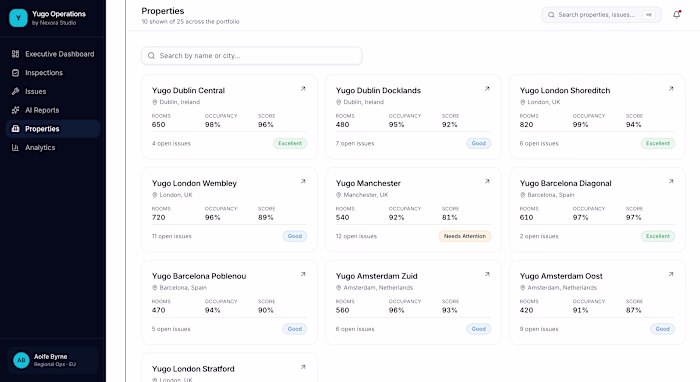Open Yugo Amsterdam Oost arrow icon
Screen dimensions: 700x382
tap(671, 274)
